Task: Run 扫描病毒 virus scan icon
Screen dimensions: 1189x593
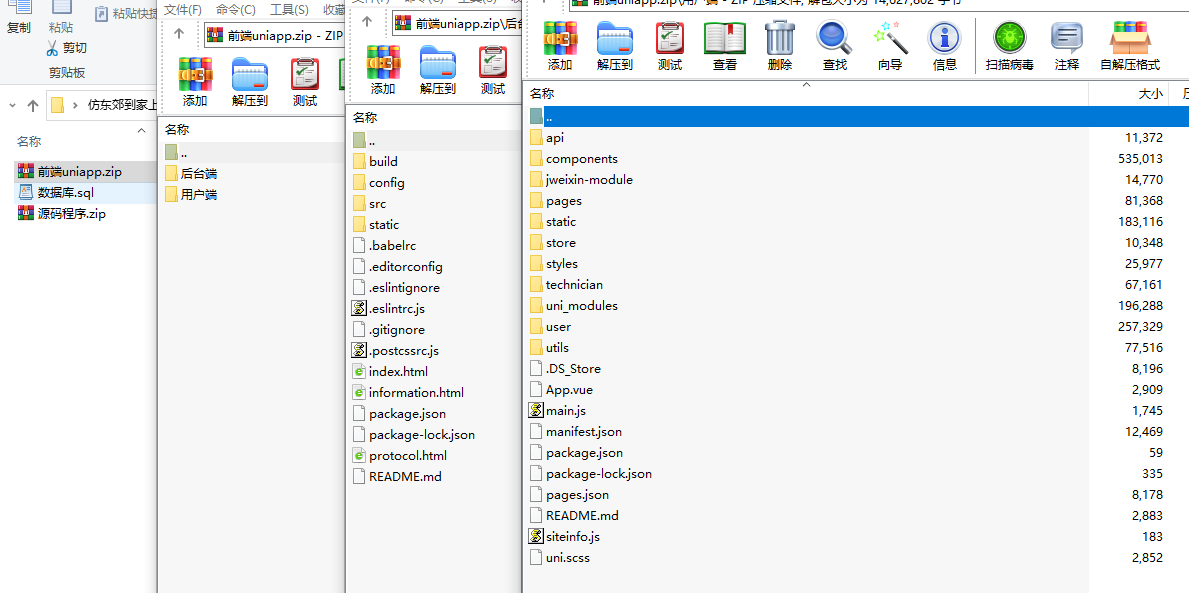Action: tap(1009, 46)
